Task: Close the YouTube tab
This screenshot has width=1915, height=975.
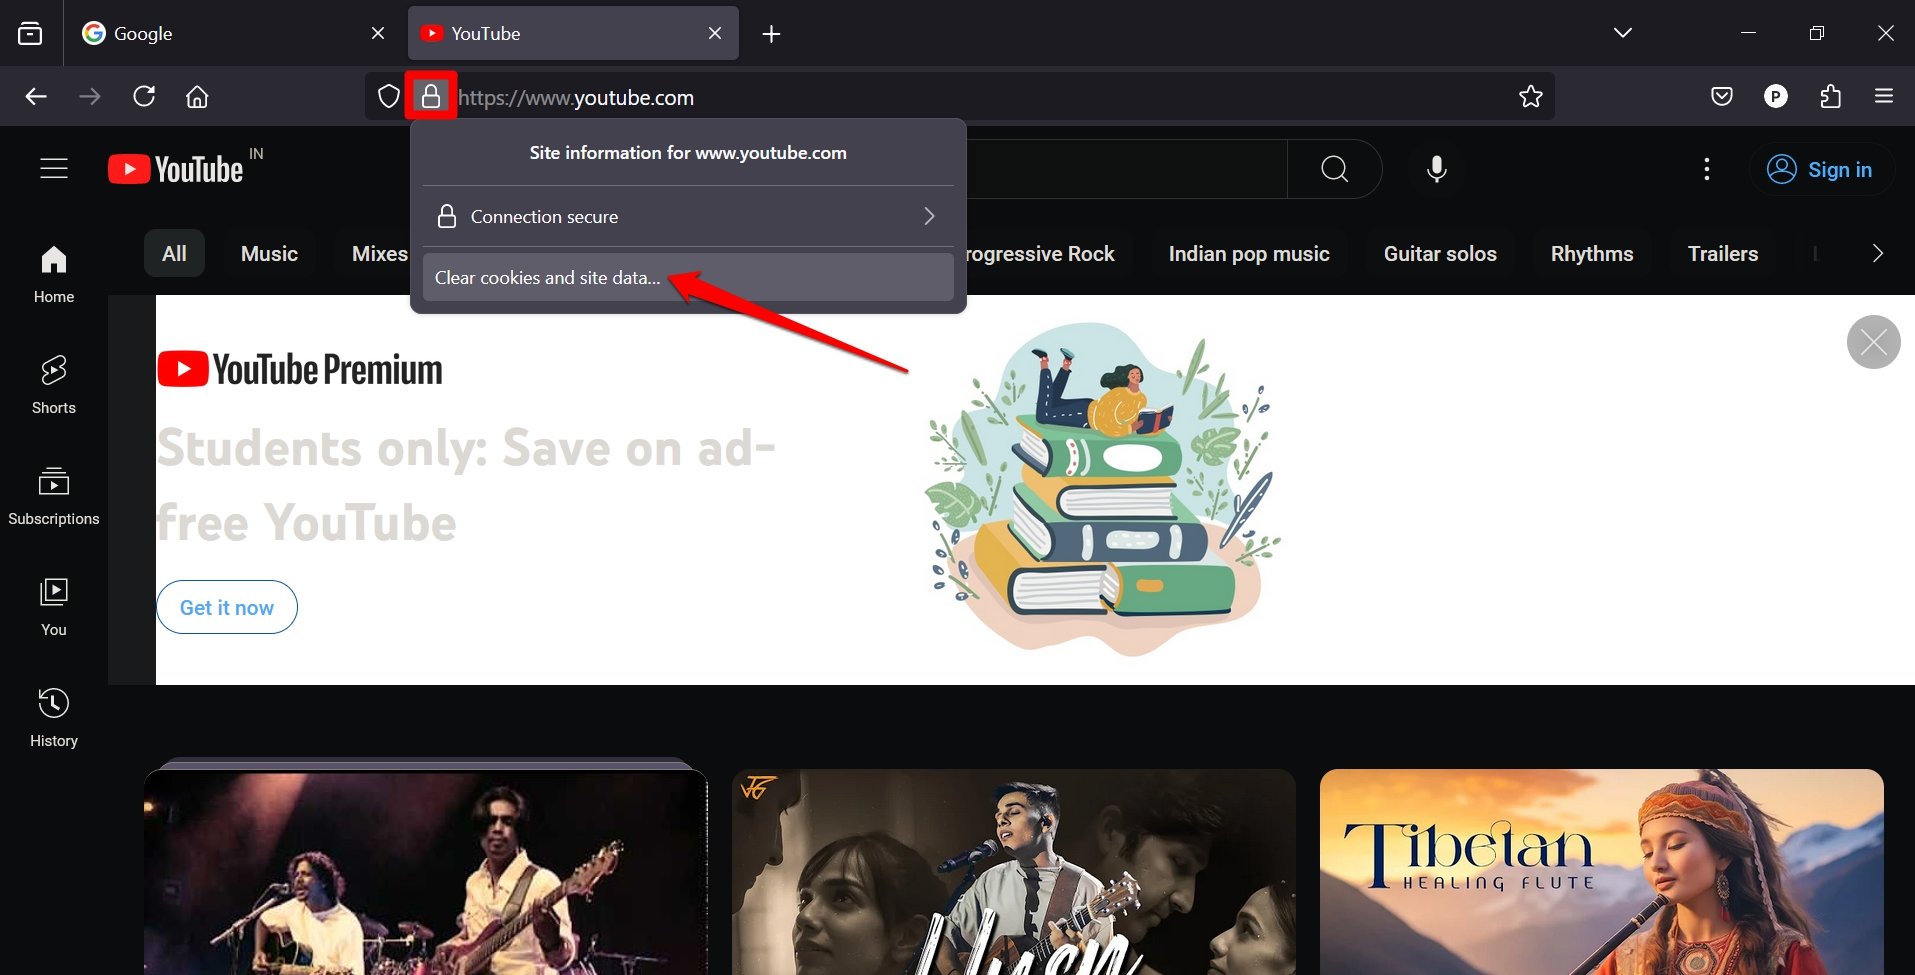Action: pos(715,33)
